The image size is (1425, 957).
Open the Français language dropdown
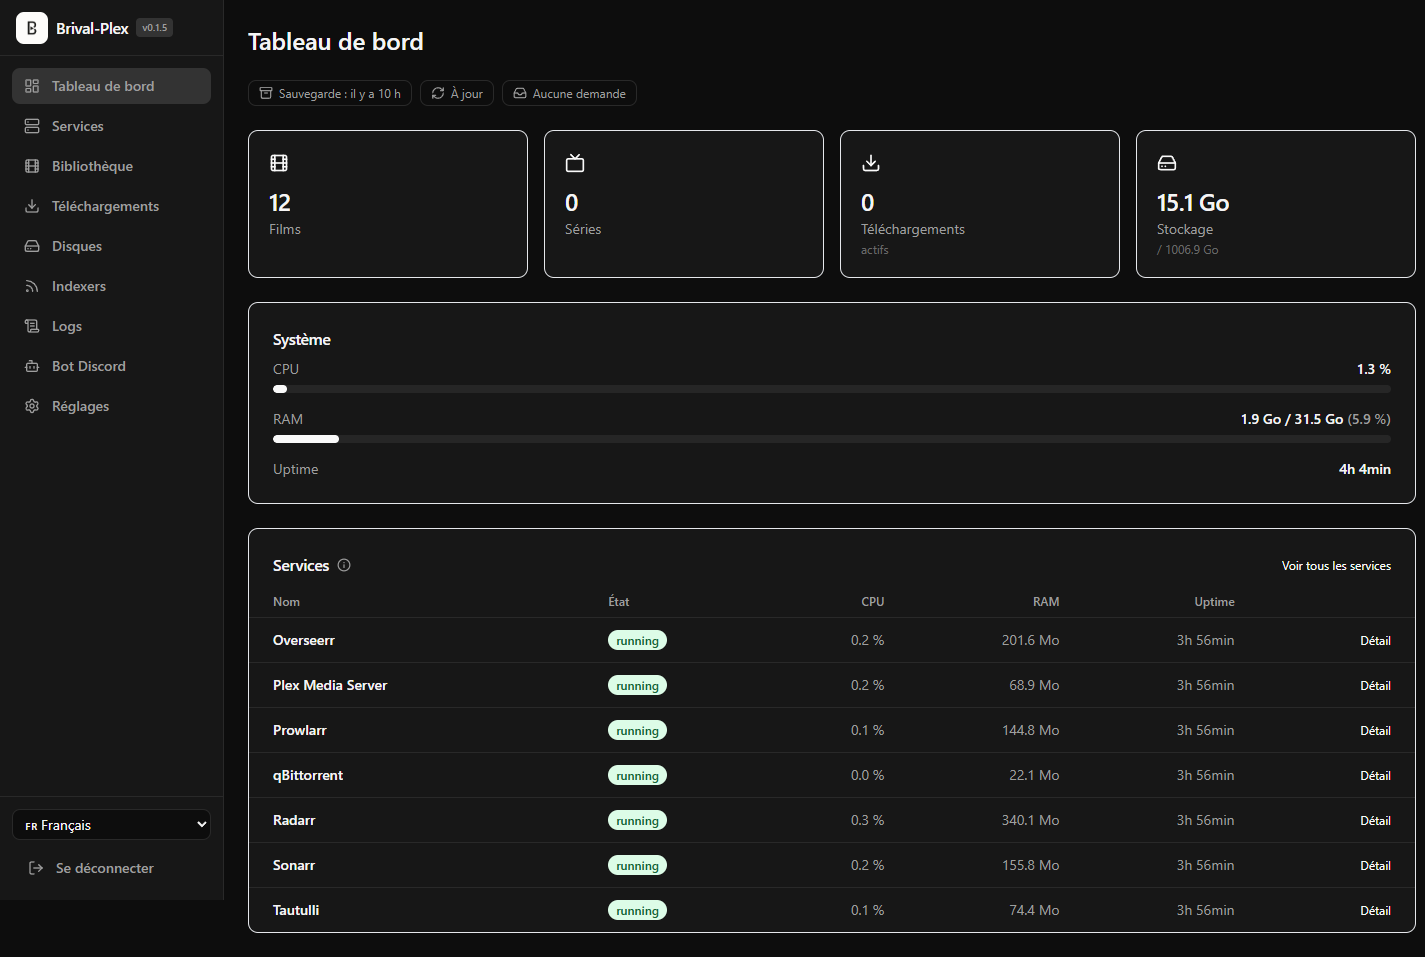(x=111, y=825)
